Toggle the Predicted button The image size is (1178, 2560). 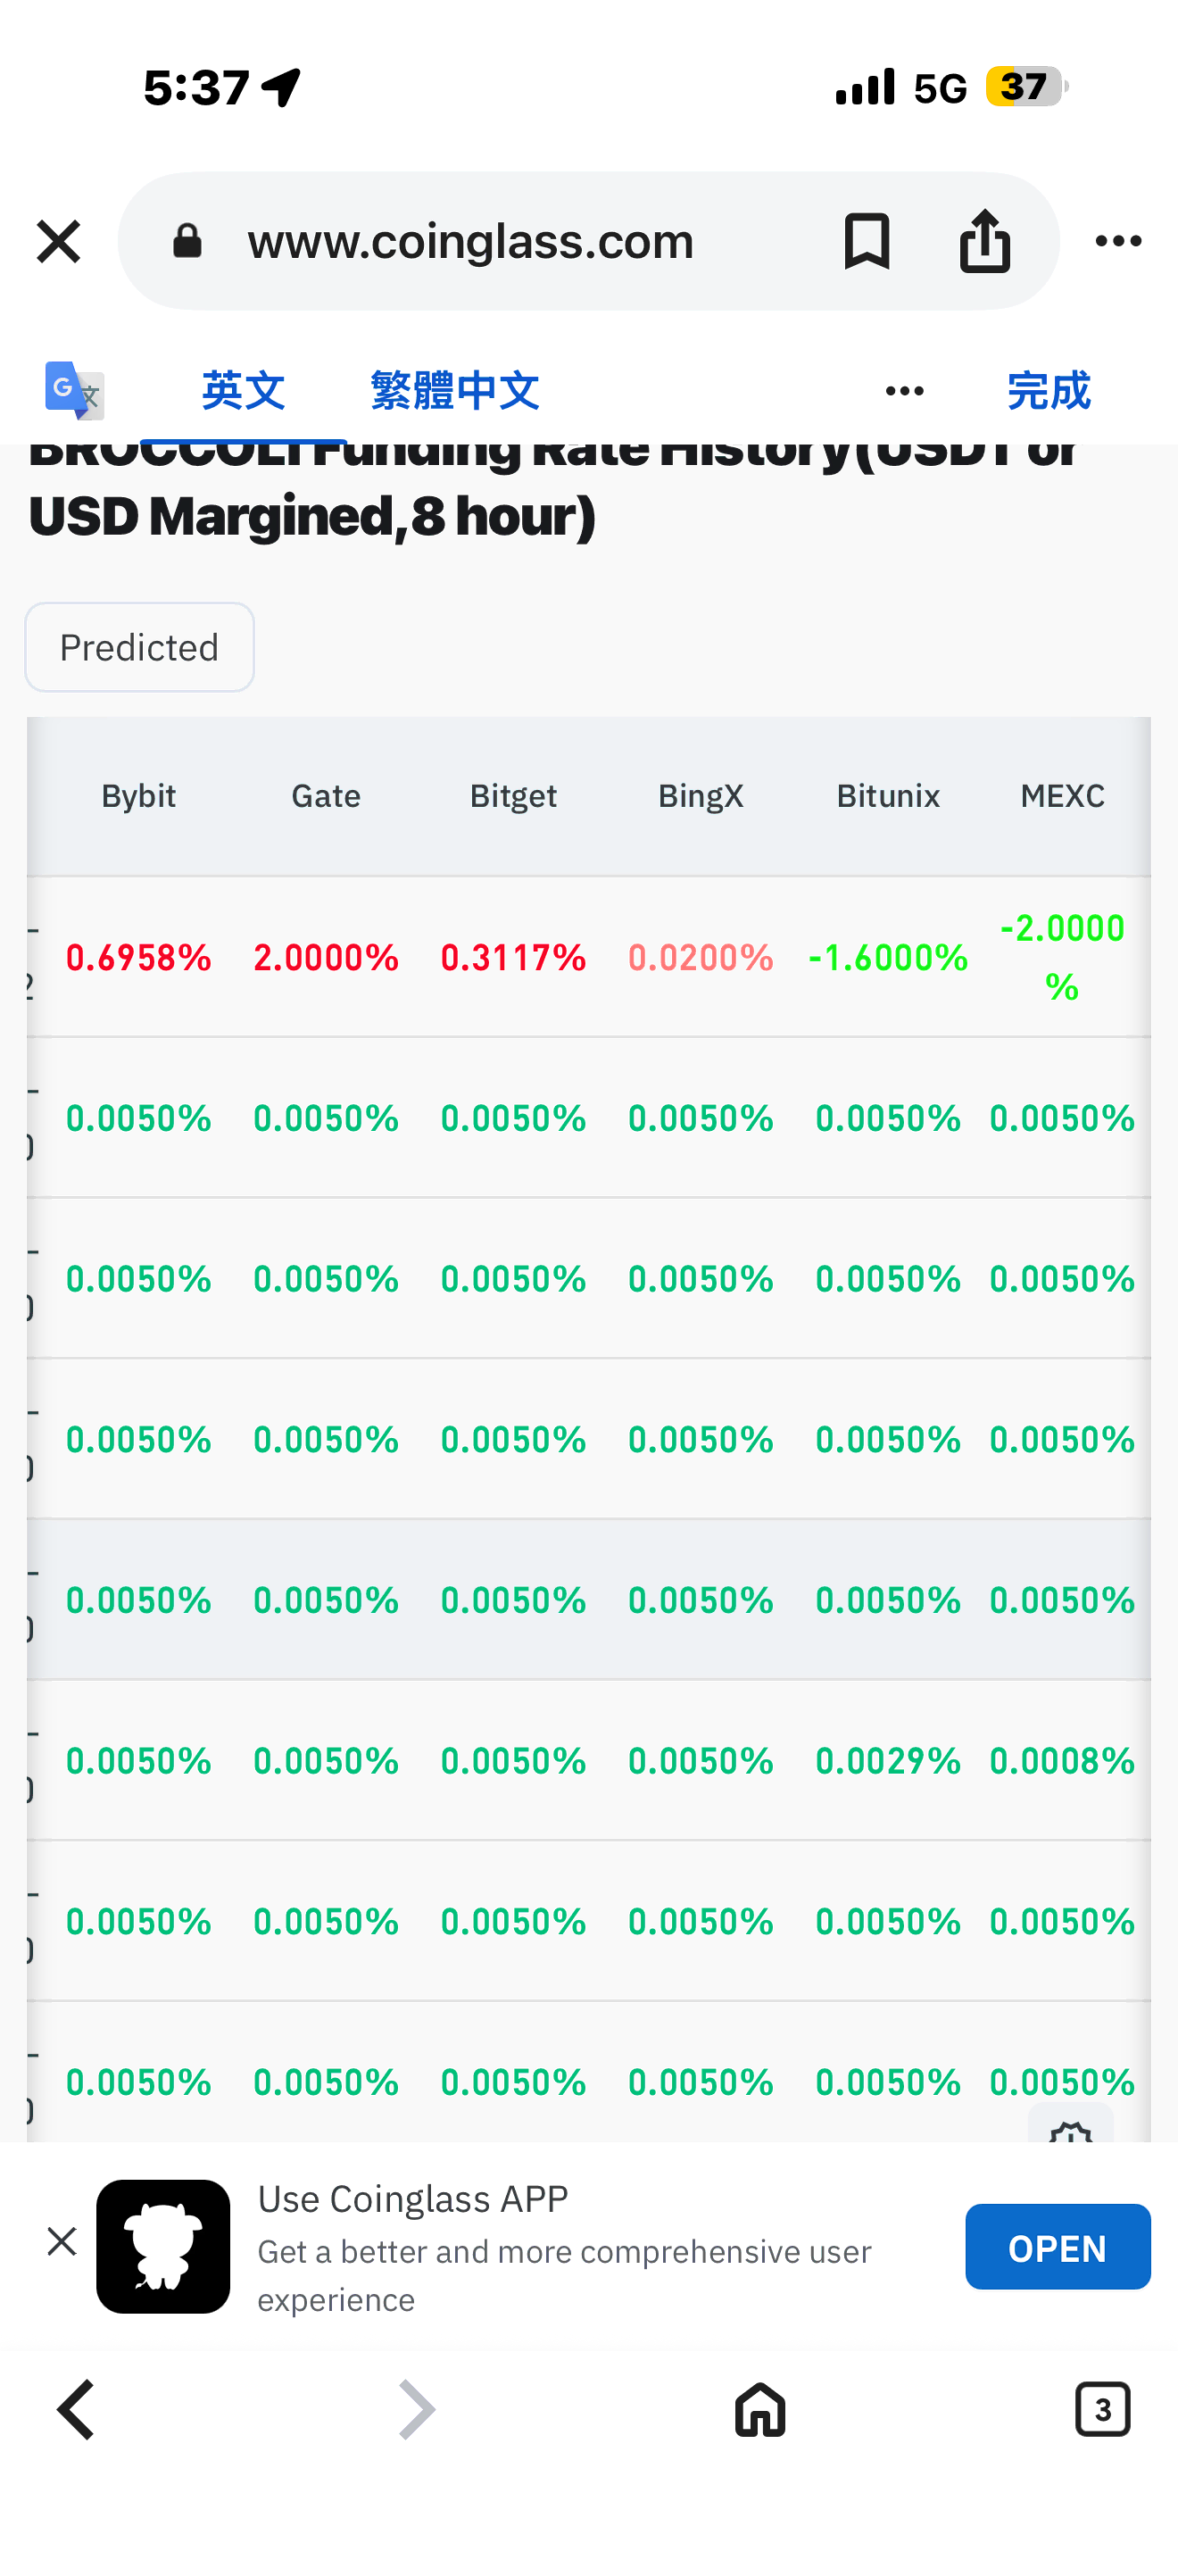pyautogui.click(x=139, y=647)
